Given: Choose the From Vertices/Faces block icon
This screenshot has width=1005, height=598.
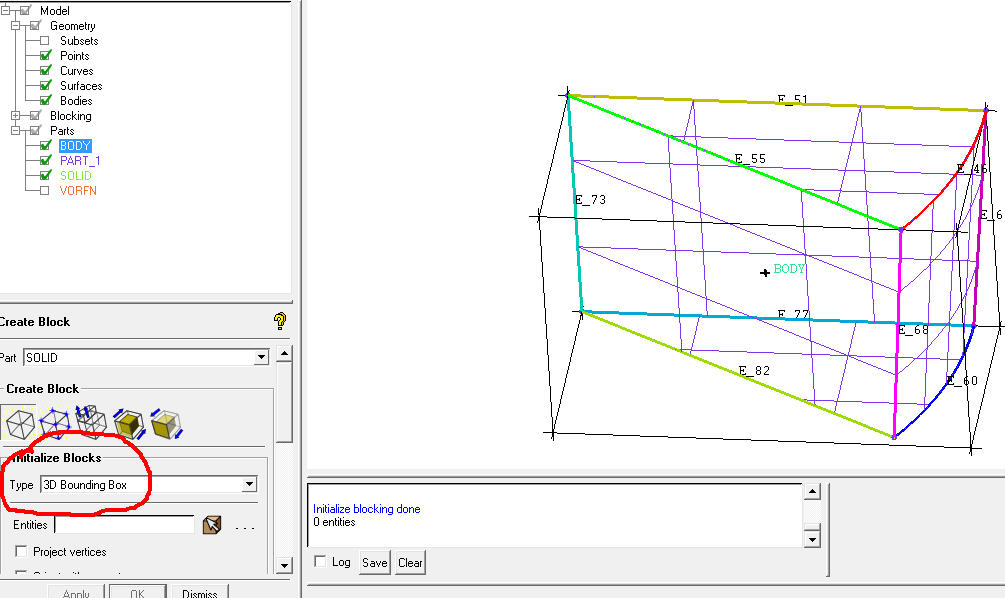Looking at the screenshot, I should click(x=54, y=424).
